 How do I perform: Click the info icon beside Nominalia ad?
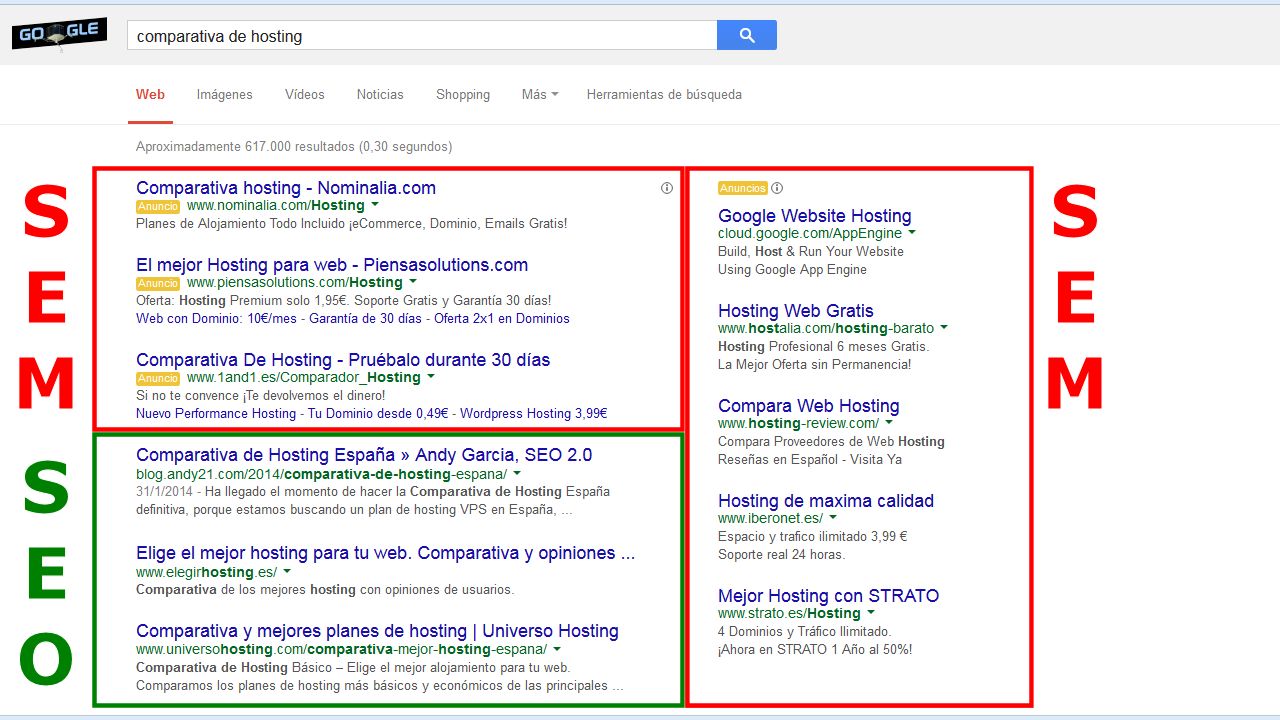[x=667, y=188]
